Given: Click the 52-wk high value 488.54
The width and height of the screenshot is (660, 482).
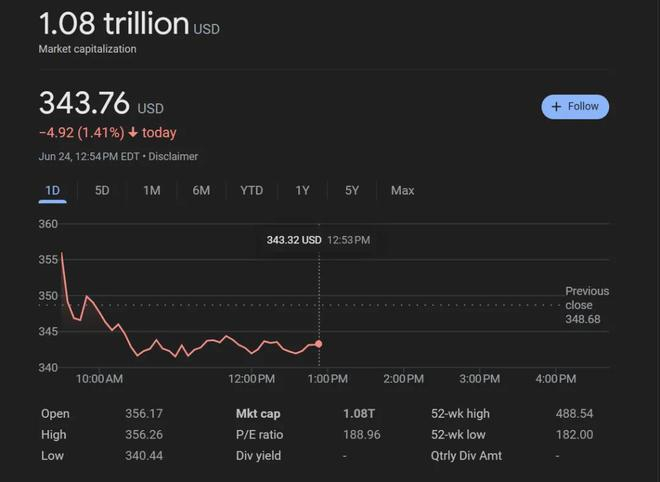Looking at the screenshot, I should click(x=574, y=413).
